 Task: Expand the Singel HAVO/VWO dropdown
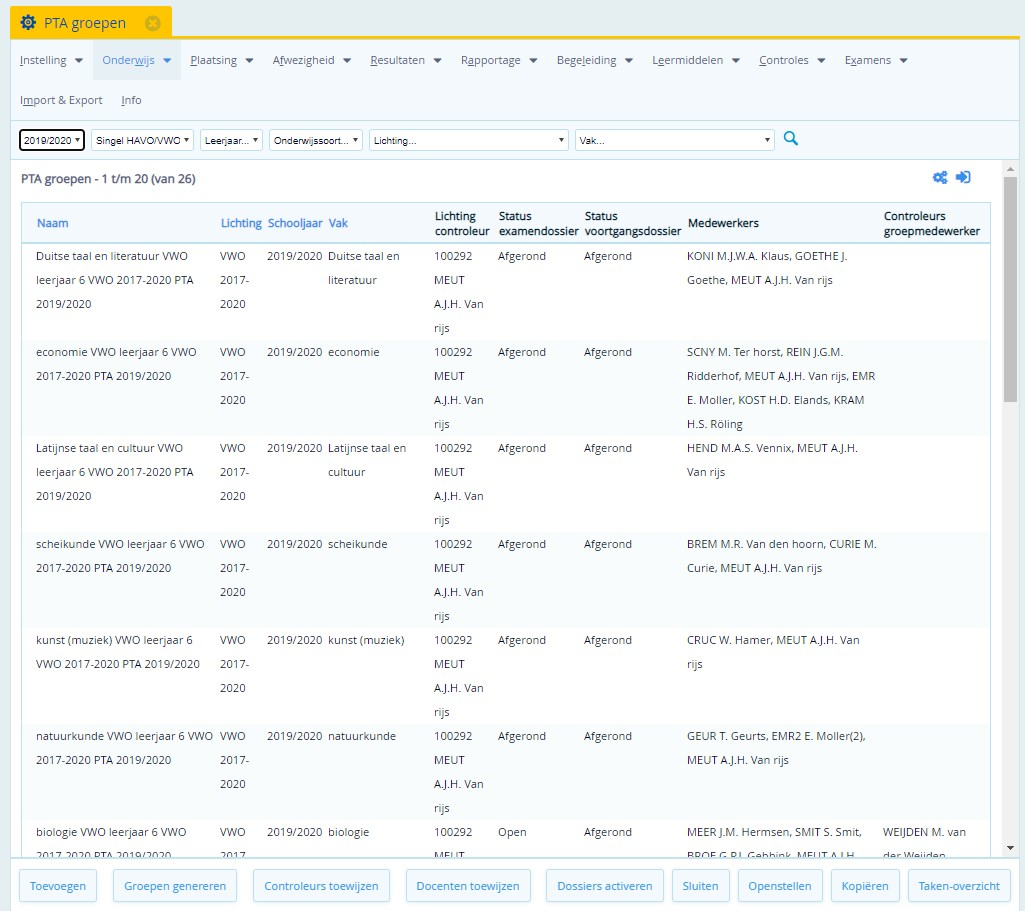click(143, 140)
